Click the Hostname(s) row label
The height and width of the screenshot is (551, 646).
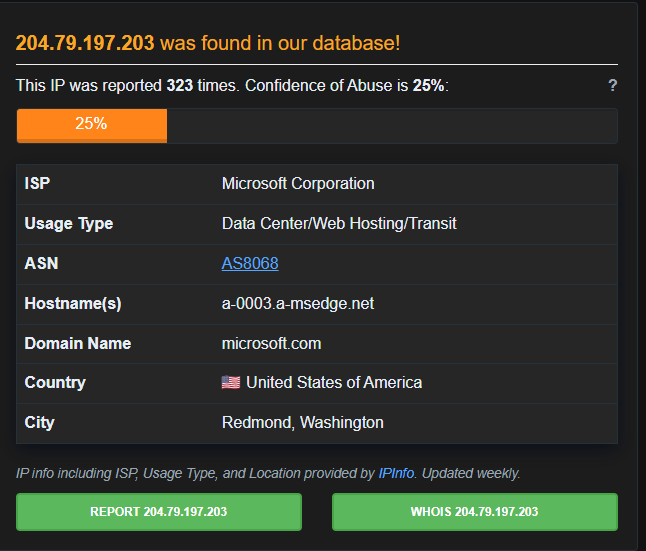(x=73, y=304)
